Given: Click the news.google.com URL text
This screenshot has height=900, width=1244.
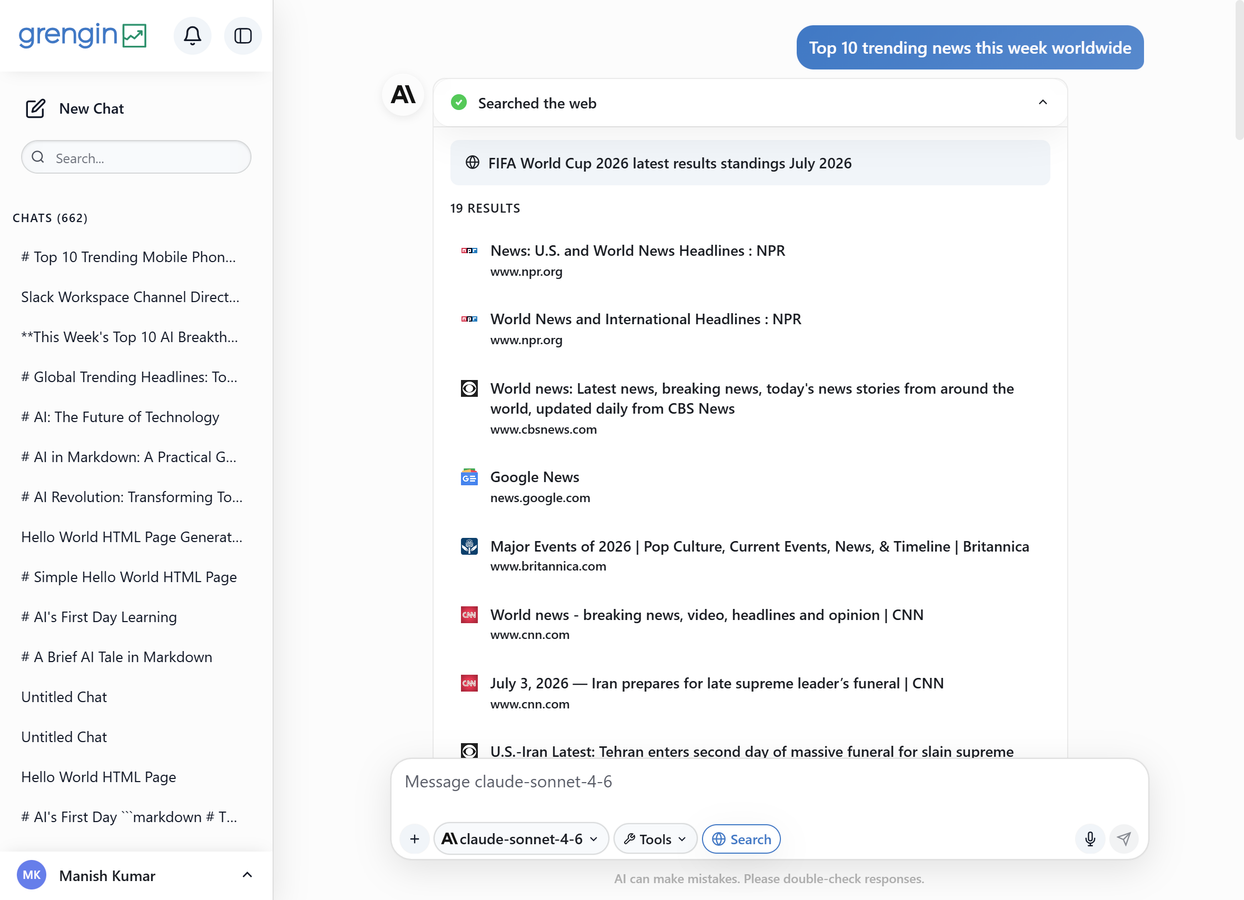Looking at the screenshot, I should [x=540, y=498].
